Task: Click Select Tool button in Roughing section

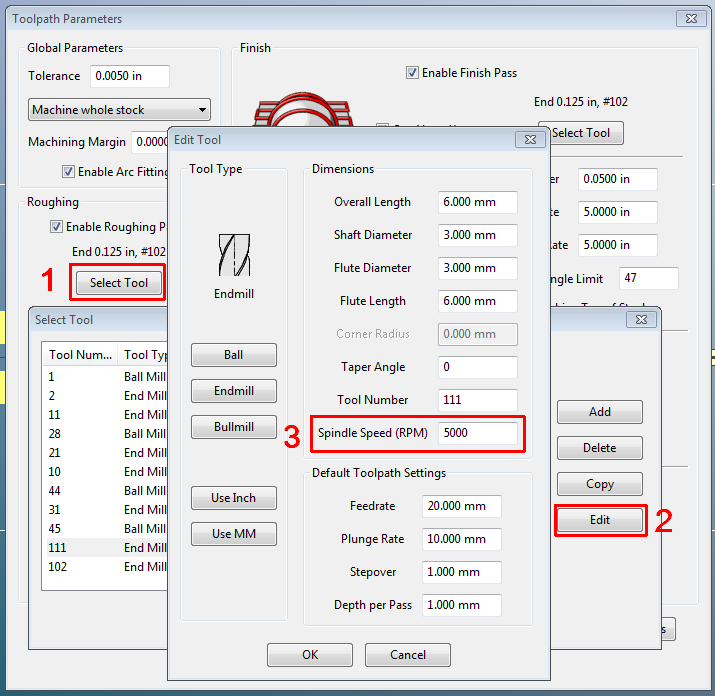Action: [119, 283]
